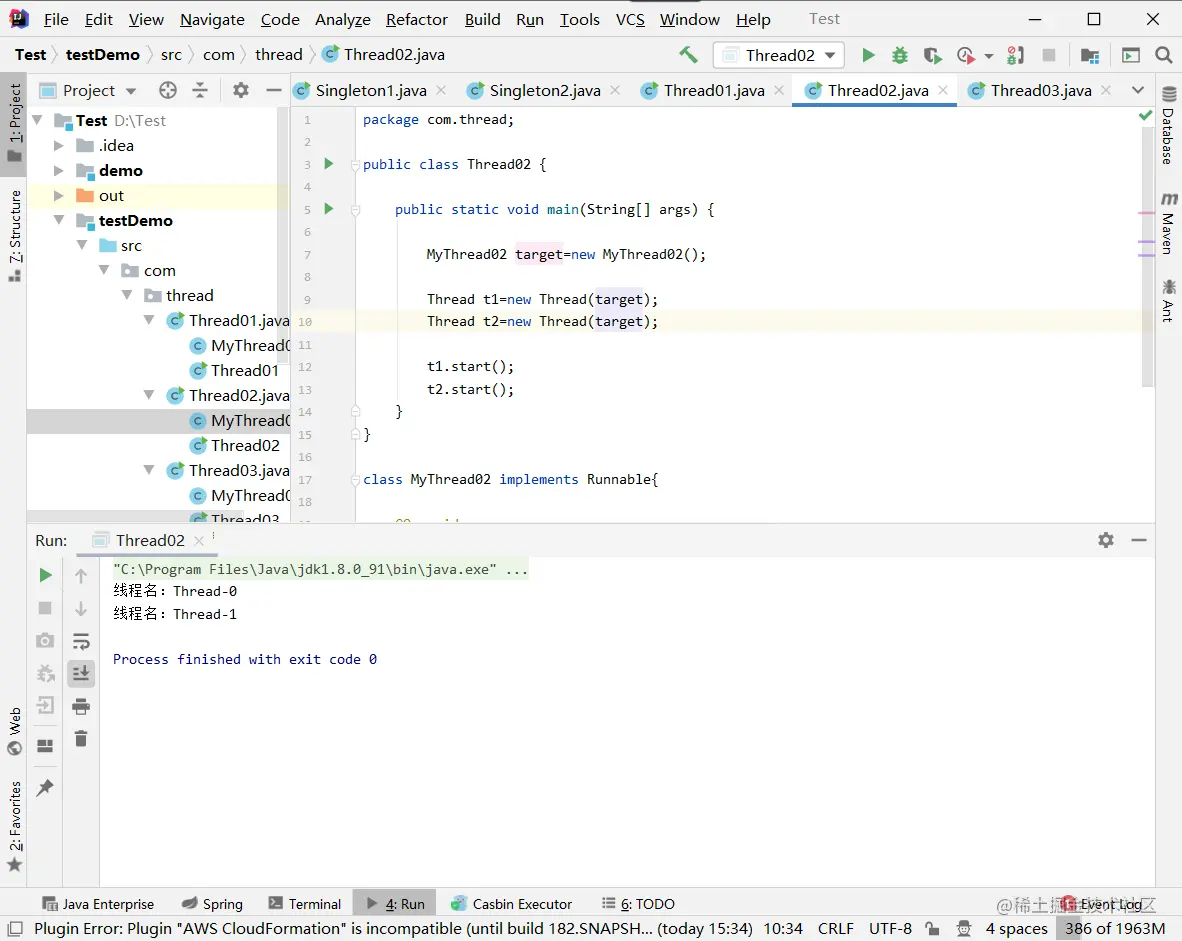Collapse the Thread03.java tree node
This screenshot has height=941, width=1182.
(149, 470)
